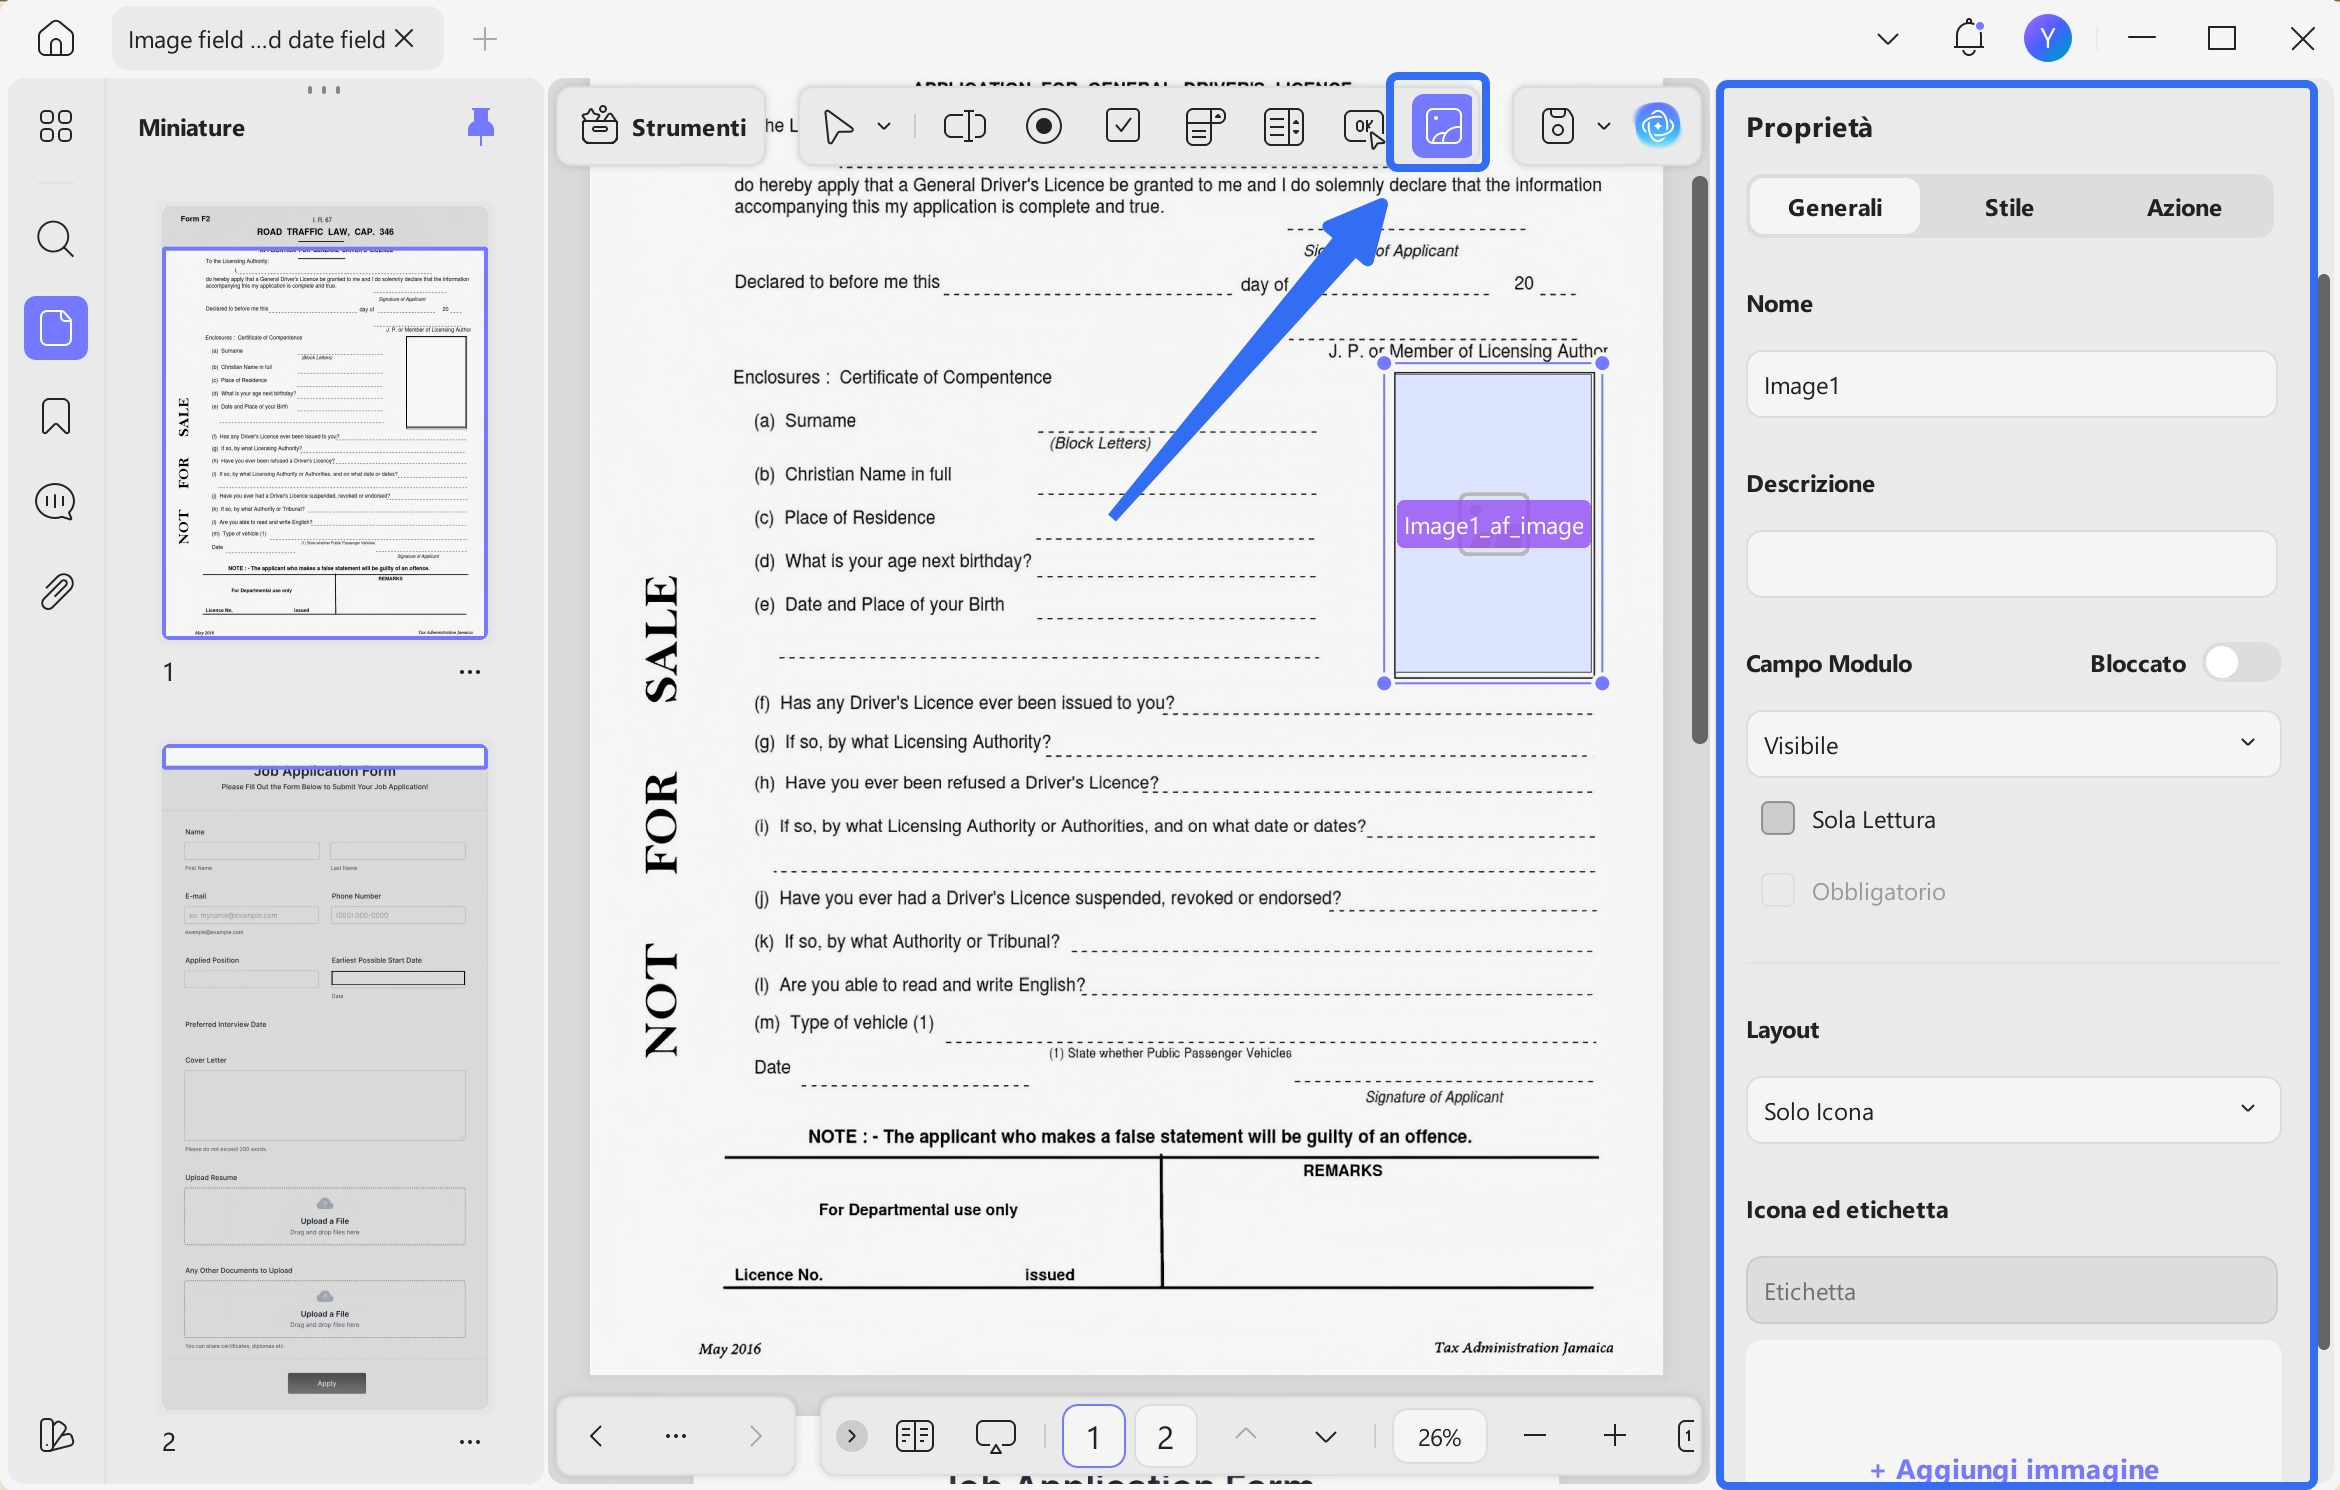2340x1490 pixels.
Task: Zoom out with the minus icon
Action: tap(1535, 1436)
